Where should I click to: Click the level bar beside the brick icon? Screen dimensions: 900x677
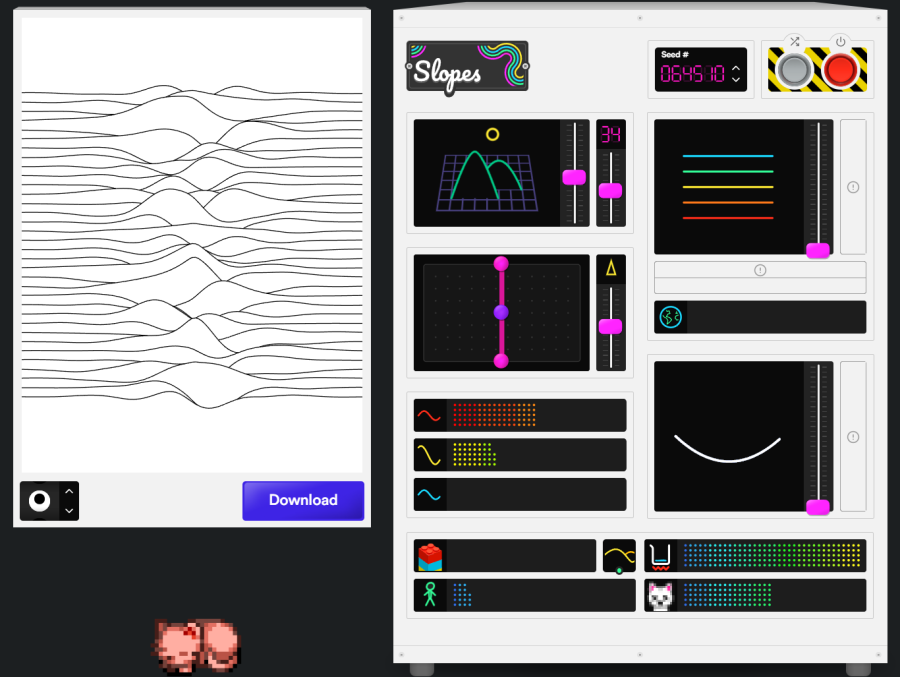521,556
